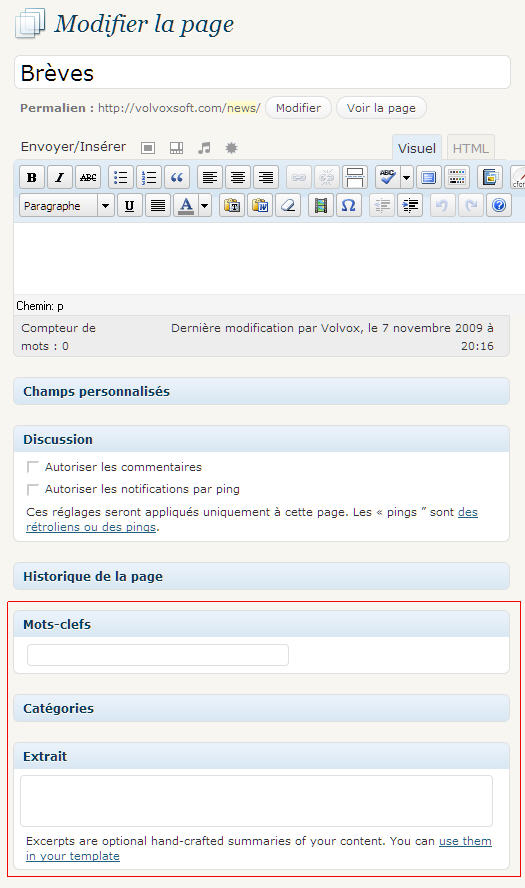This screenshot has width=525, height=888.
Task: Click the Voir la page button
Action: click(x=381, y=108)
